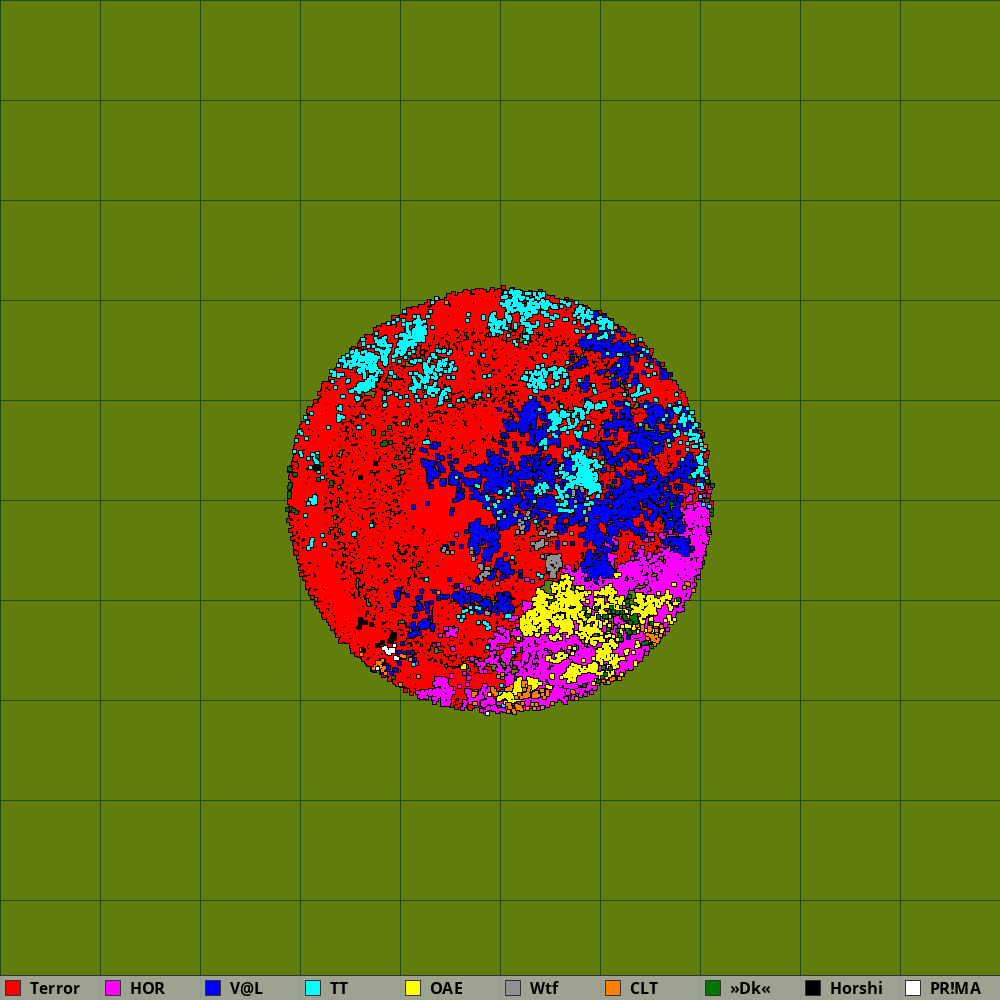The width and height of the screenshot is (1000, 1000).
Task: Select the 'CLT' legend label
Action: [643, 988]
